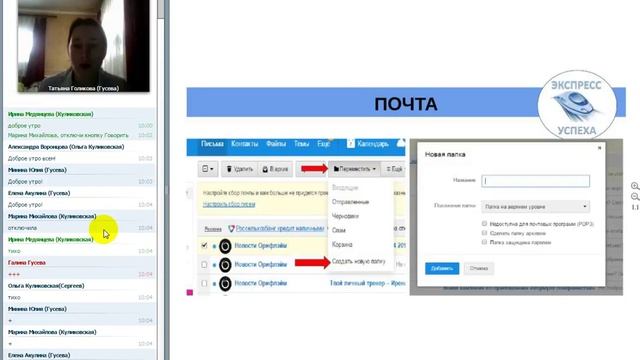Image resolution: width=640 pixels, height=360 pixels.
Task: Click the ПОЧТА slide heading
Action: click(406, 104)
